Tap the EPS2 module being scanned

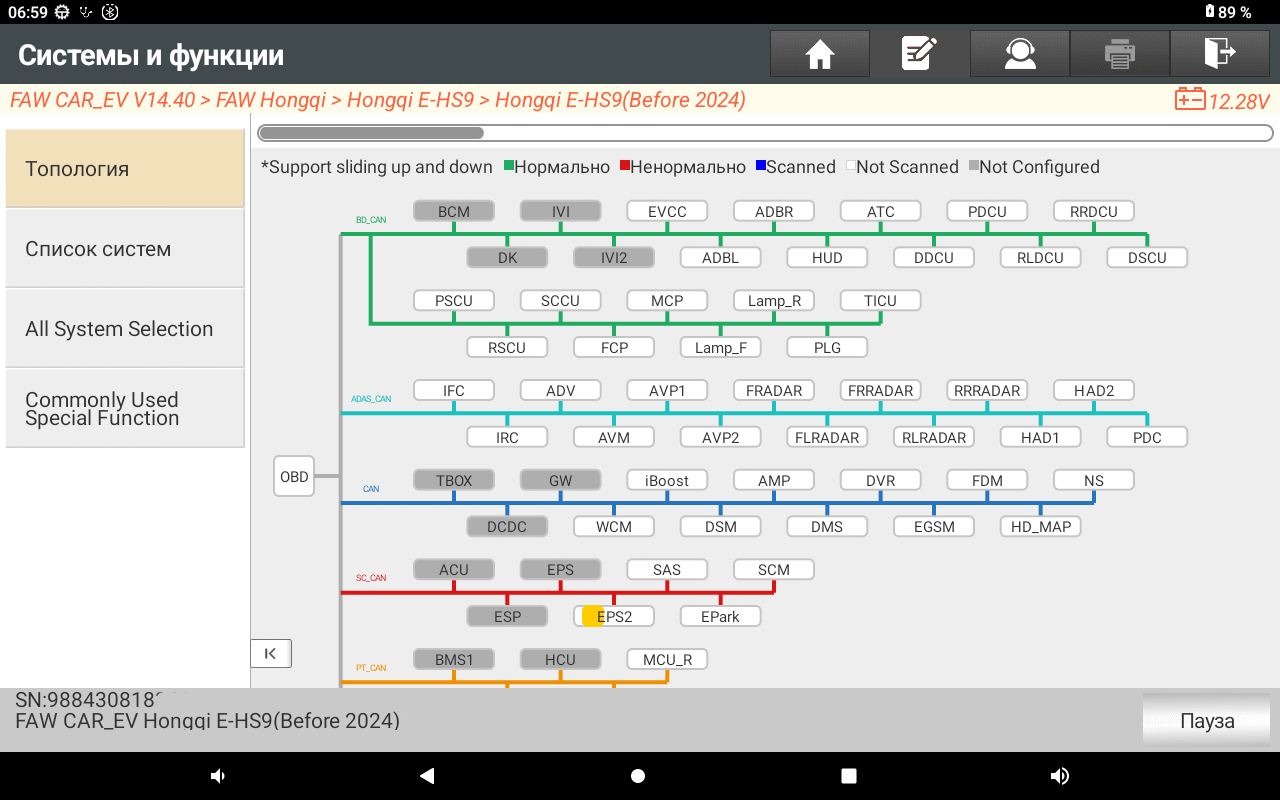point(614,616)
